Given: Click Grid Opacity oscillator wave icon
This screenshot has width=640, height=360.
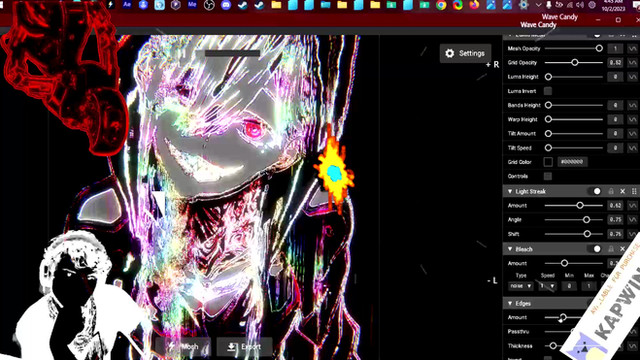Looking at the screenshot, I should click(x=632, y=62).
